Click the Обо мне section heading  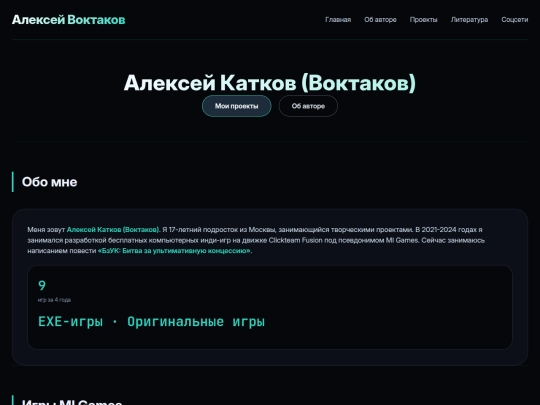pyautogui.click(x=49, y=182)
